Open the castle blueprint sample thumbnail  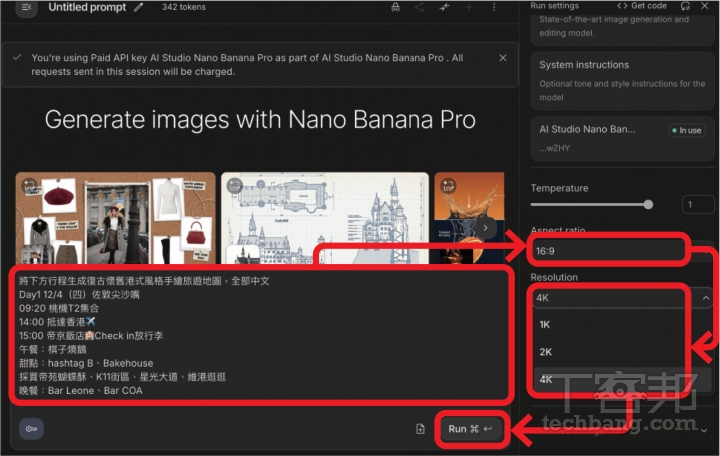[x=325, y=218]
